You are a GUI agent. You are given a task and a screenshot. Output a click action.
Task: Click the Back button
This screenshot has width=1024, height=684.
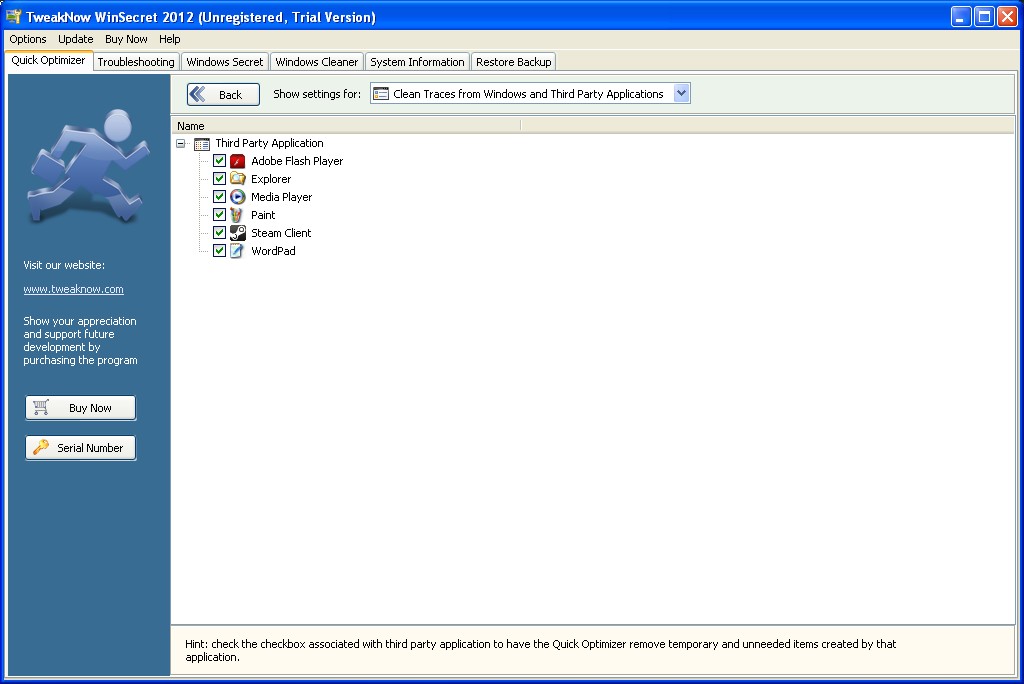pyautogui.click(x=223, y=94)
